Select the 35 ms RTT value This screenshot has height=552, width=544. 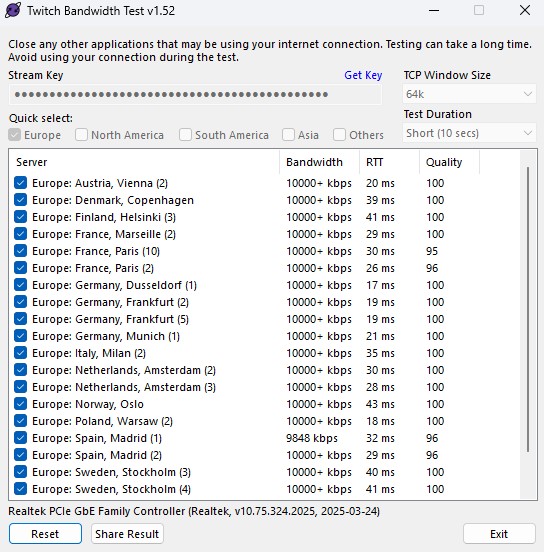pyautogui.click(x=380, y=353)
